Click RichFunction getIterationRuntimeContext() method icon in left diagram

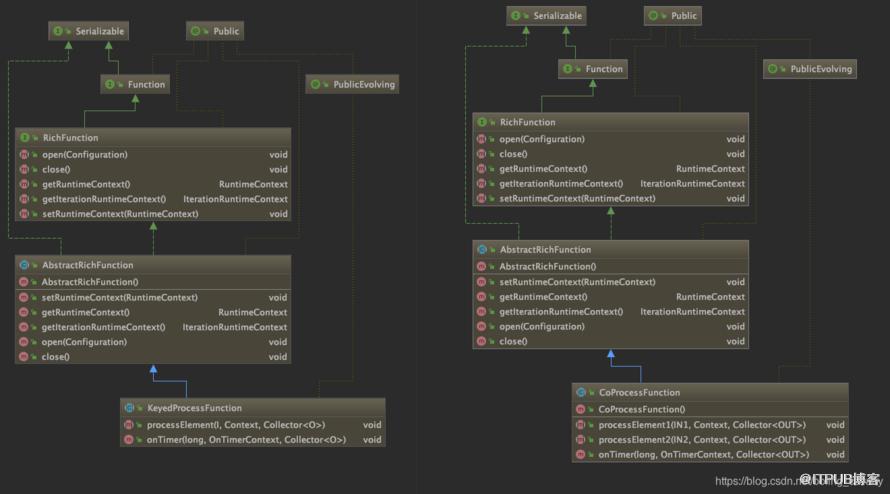point(24,199)
